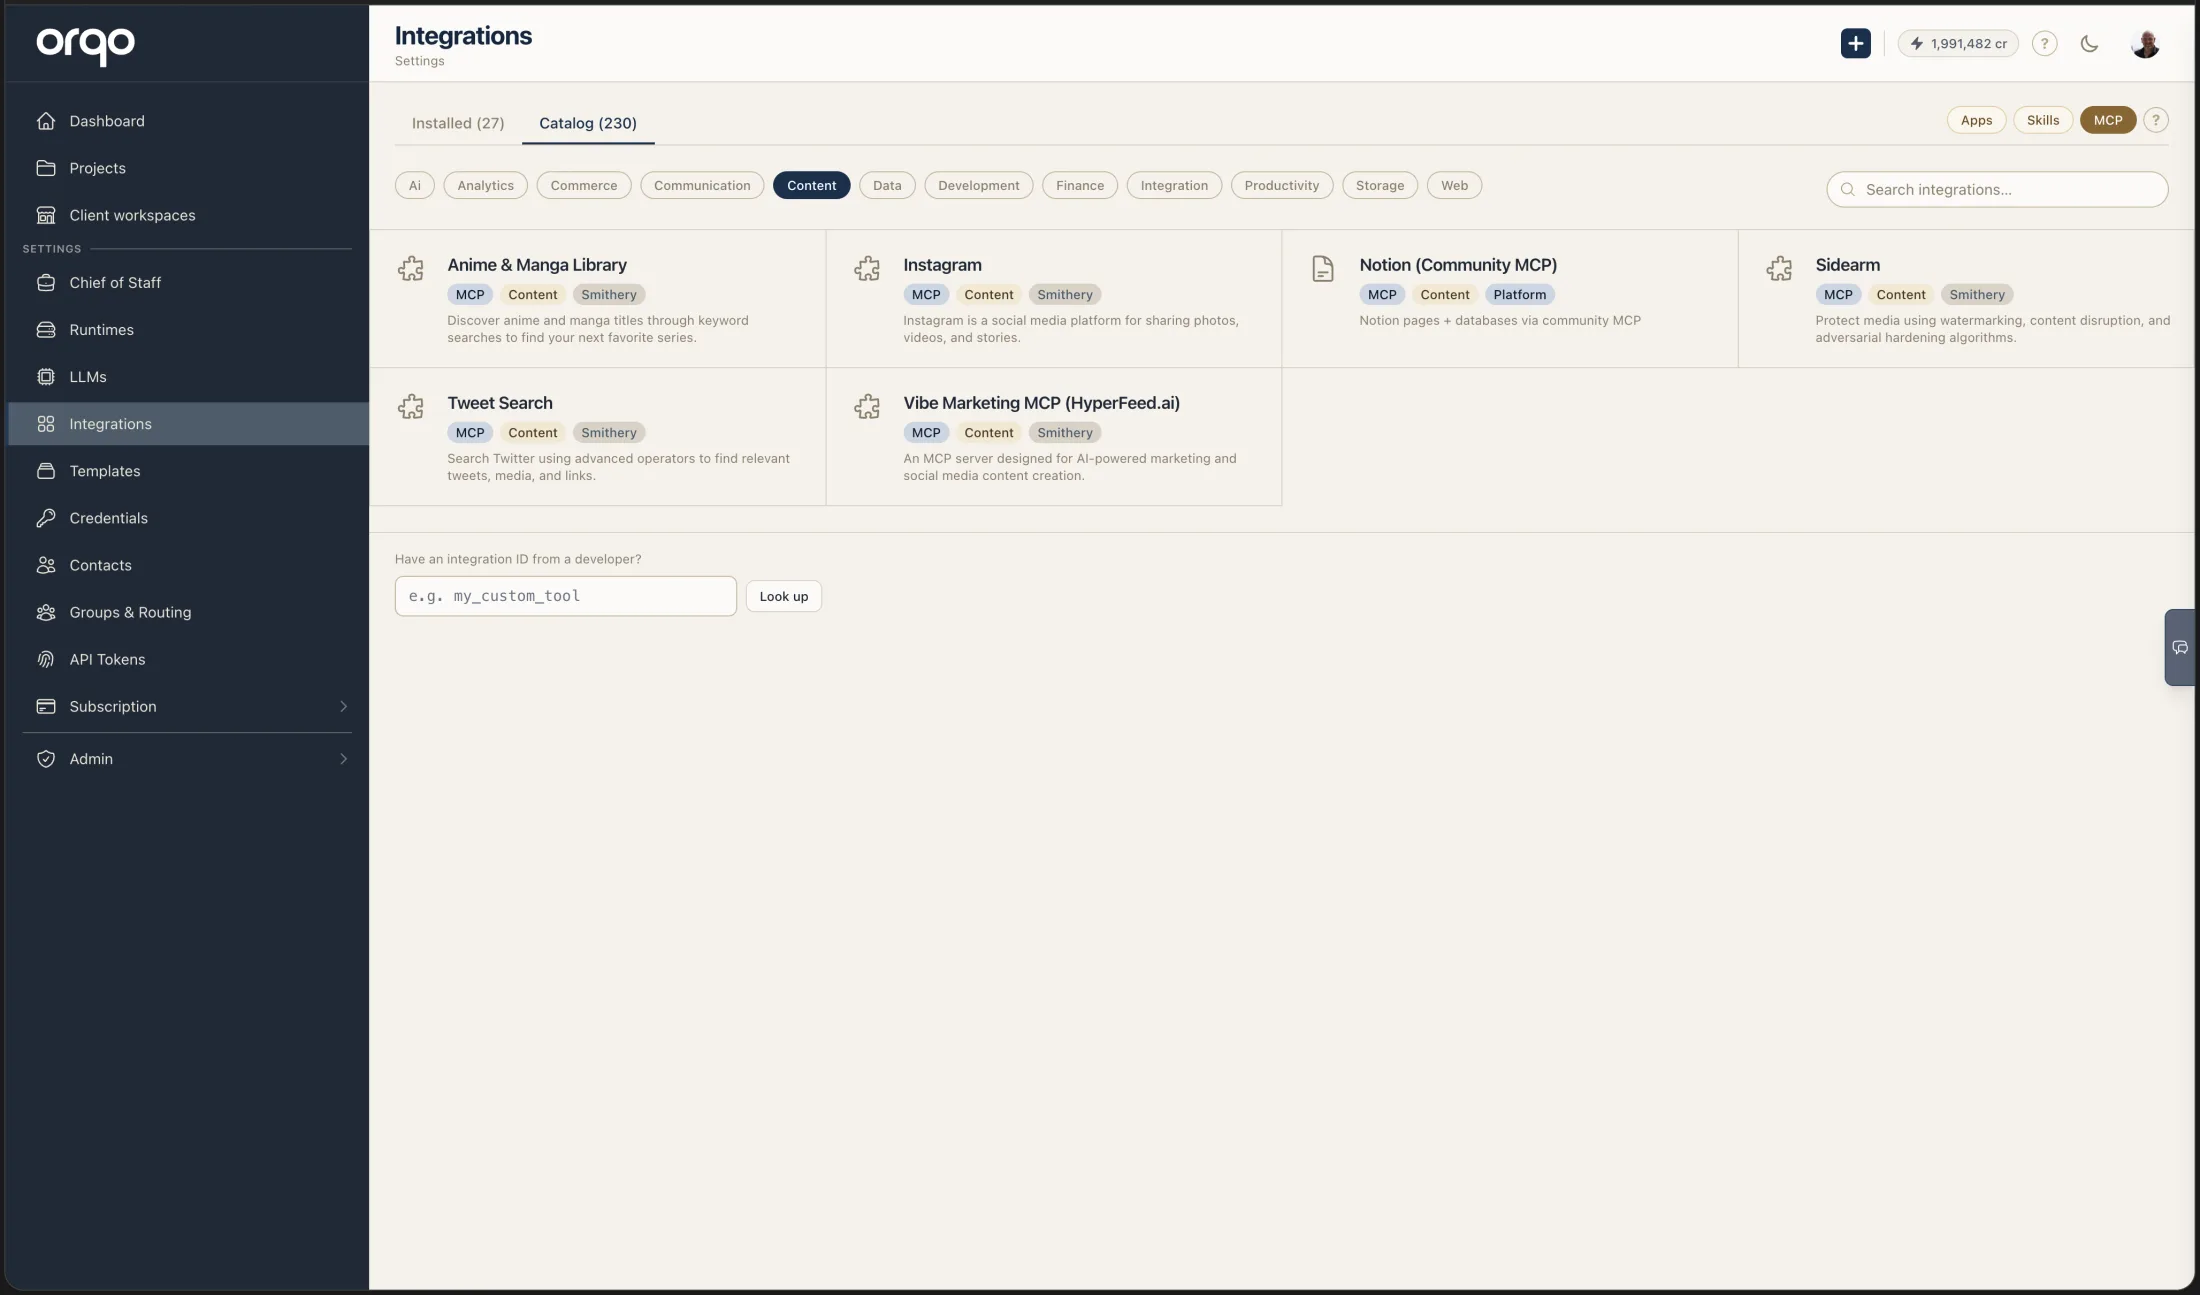Focus the Search integrations field
Image resolution: width=2200 pixels, height=1295 pixels.
coord(1997,189)
